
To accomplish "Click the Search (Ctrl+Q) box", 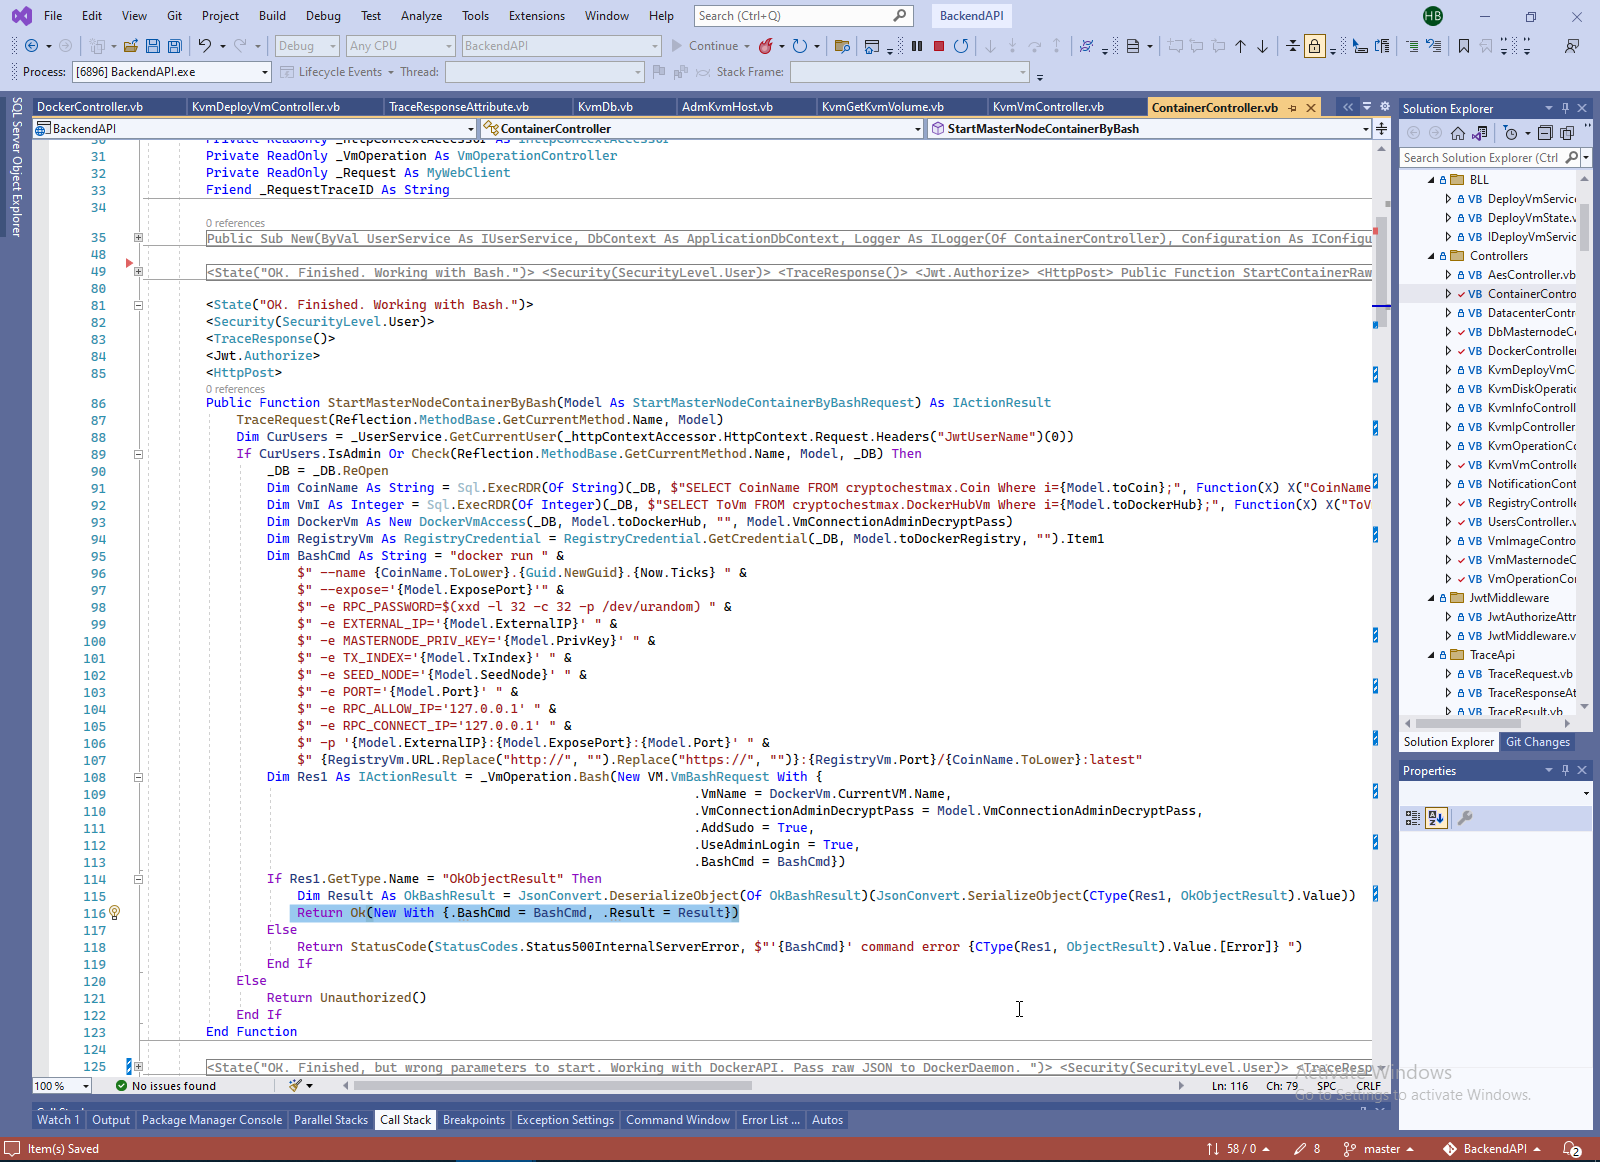I will pos(803,16).
